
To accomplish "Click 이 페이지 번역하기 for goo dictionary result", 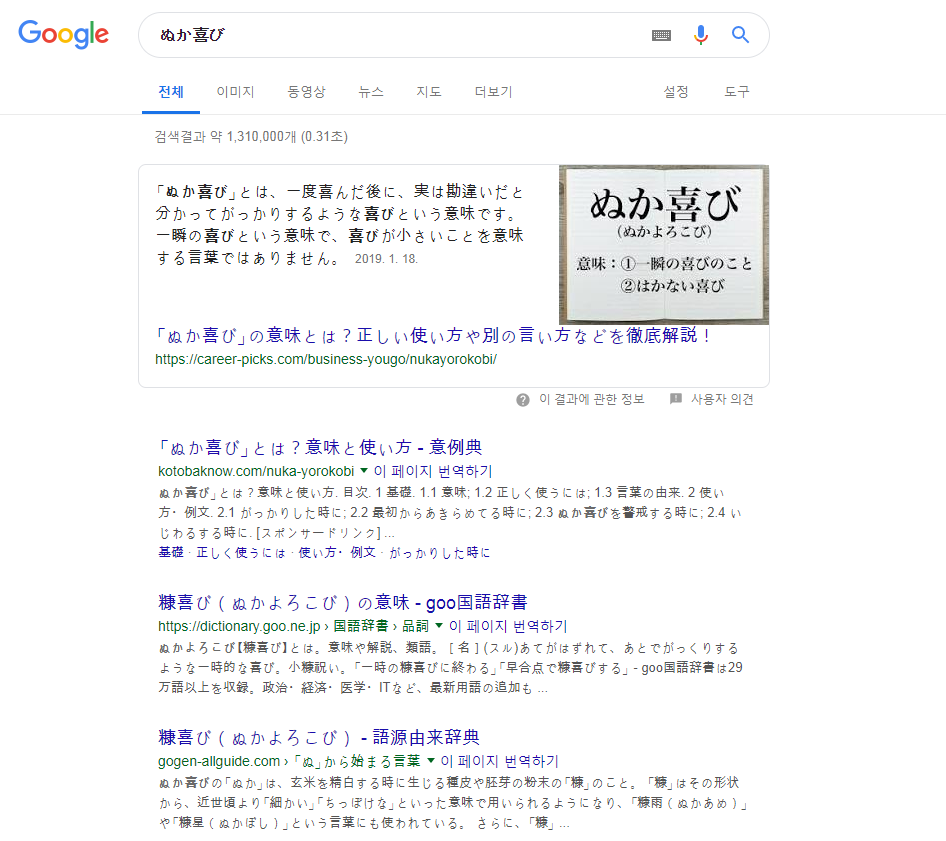I will [509, 626].
